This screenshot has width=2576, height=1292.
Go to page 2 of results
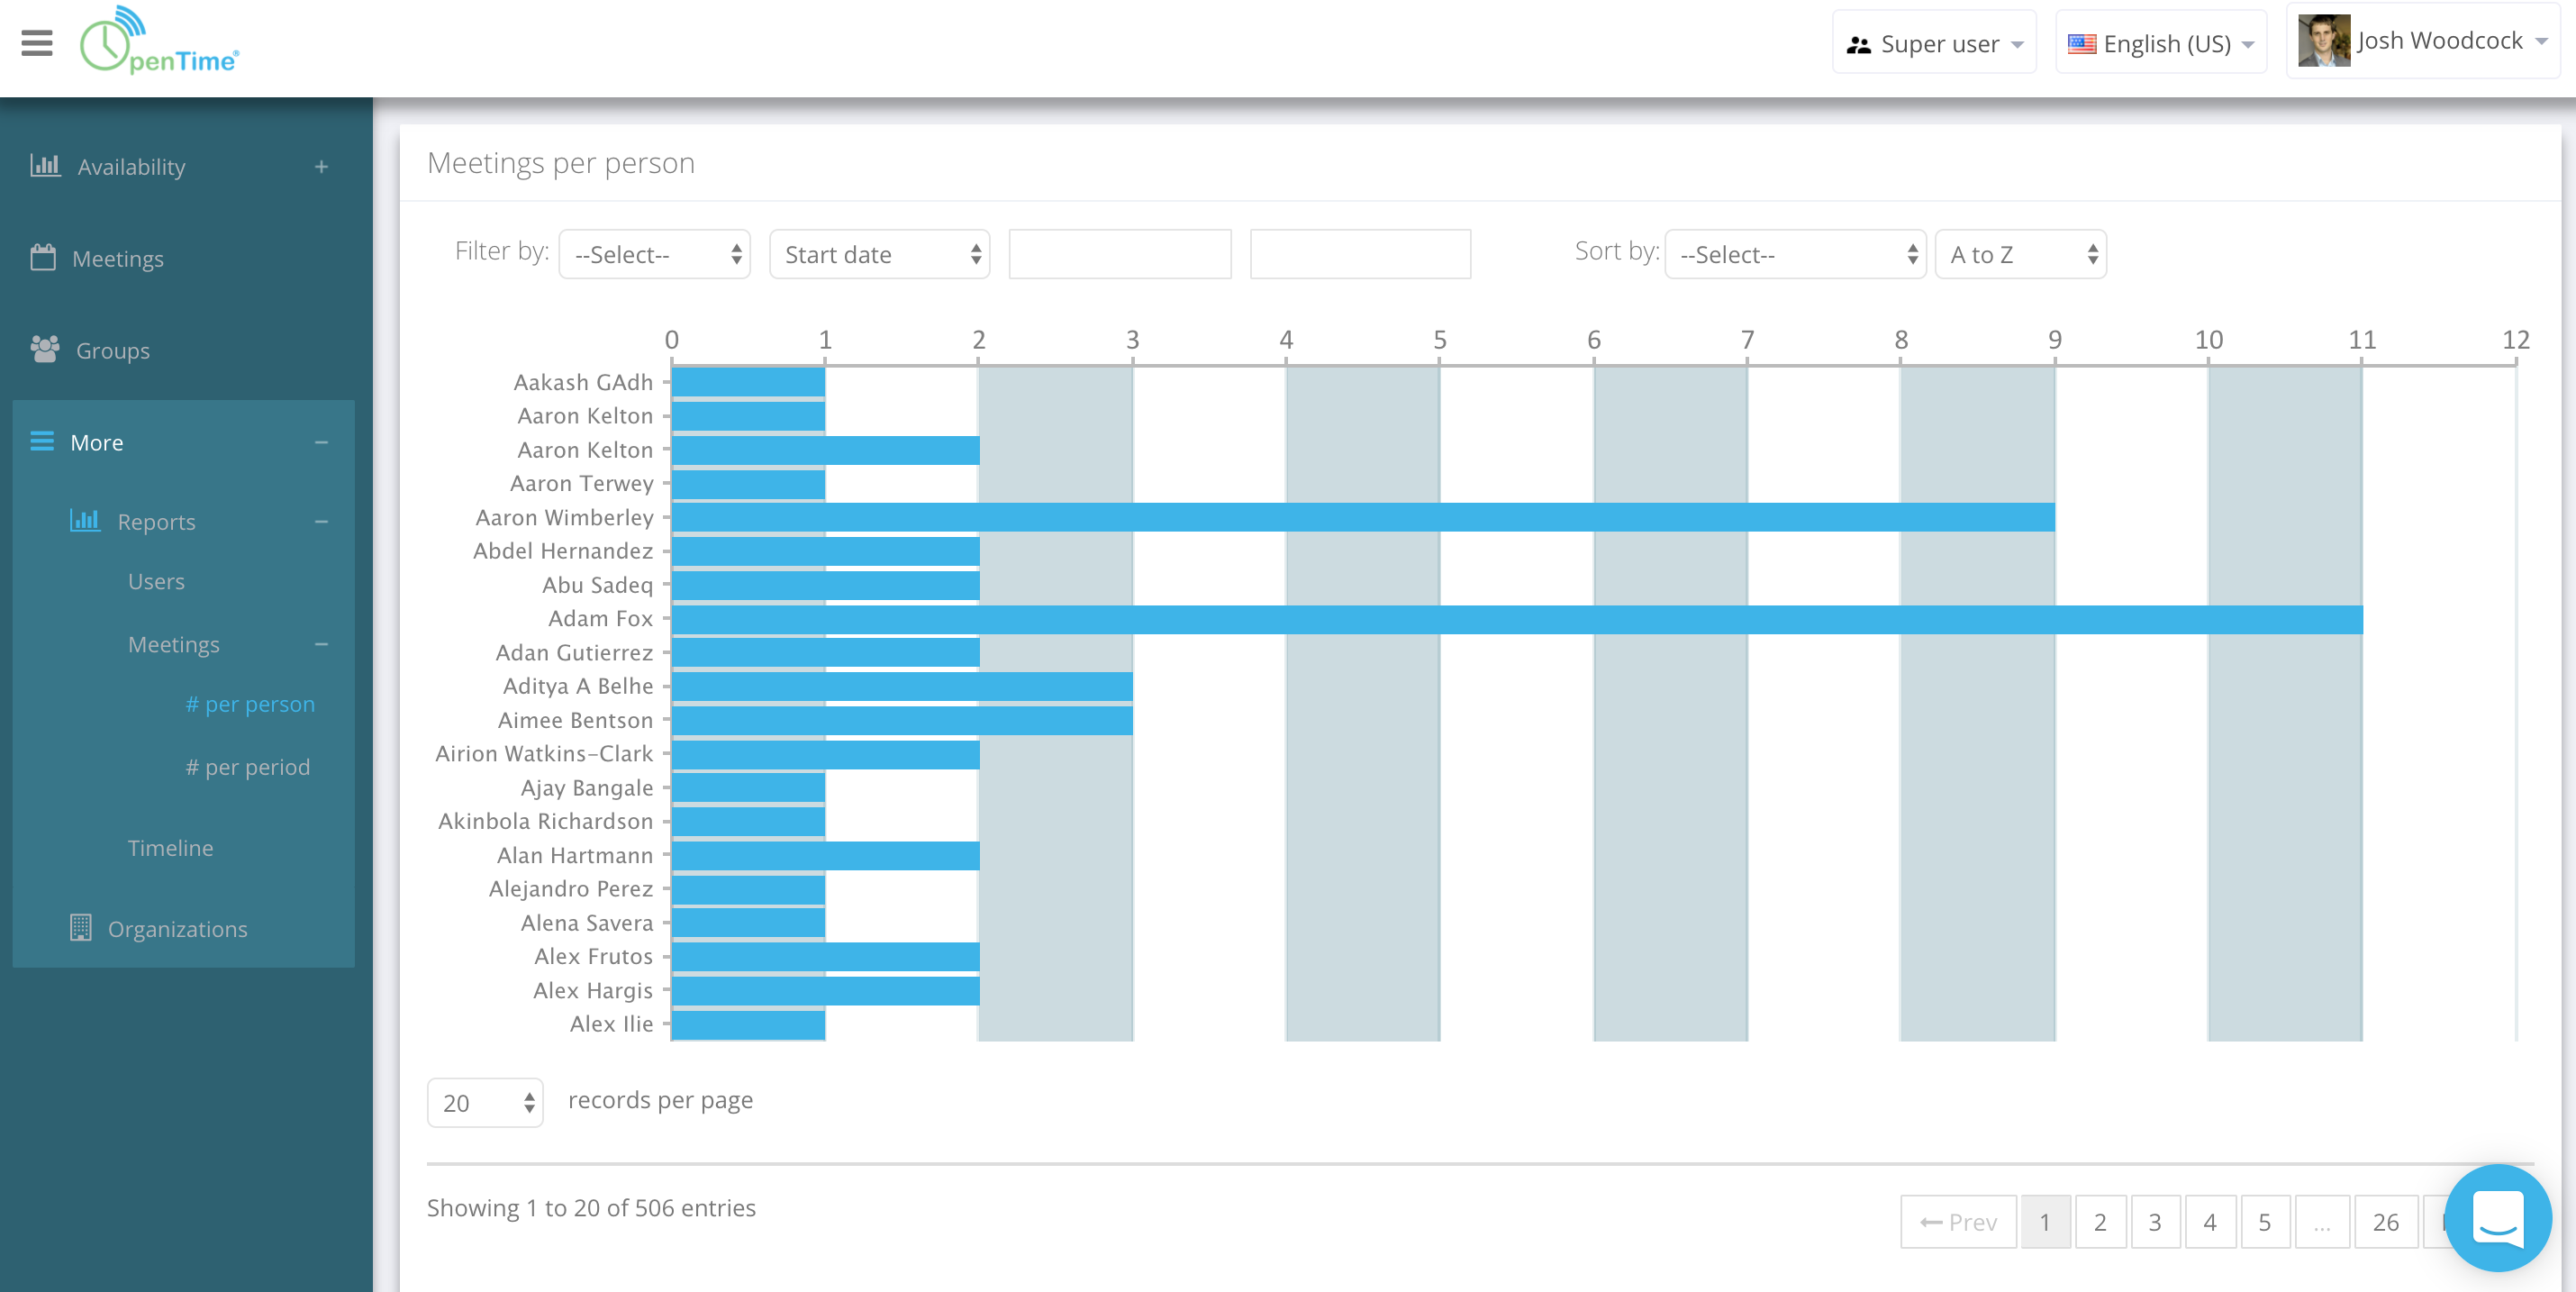(2100, 1222)
